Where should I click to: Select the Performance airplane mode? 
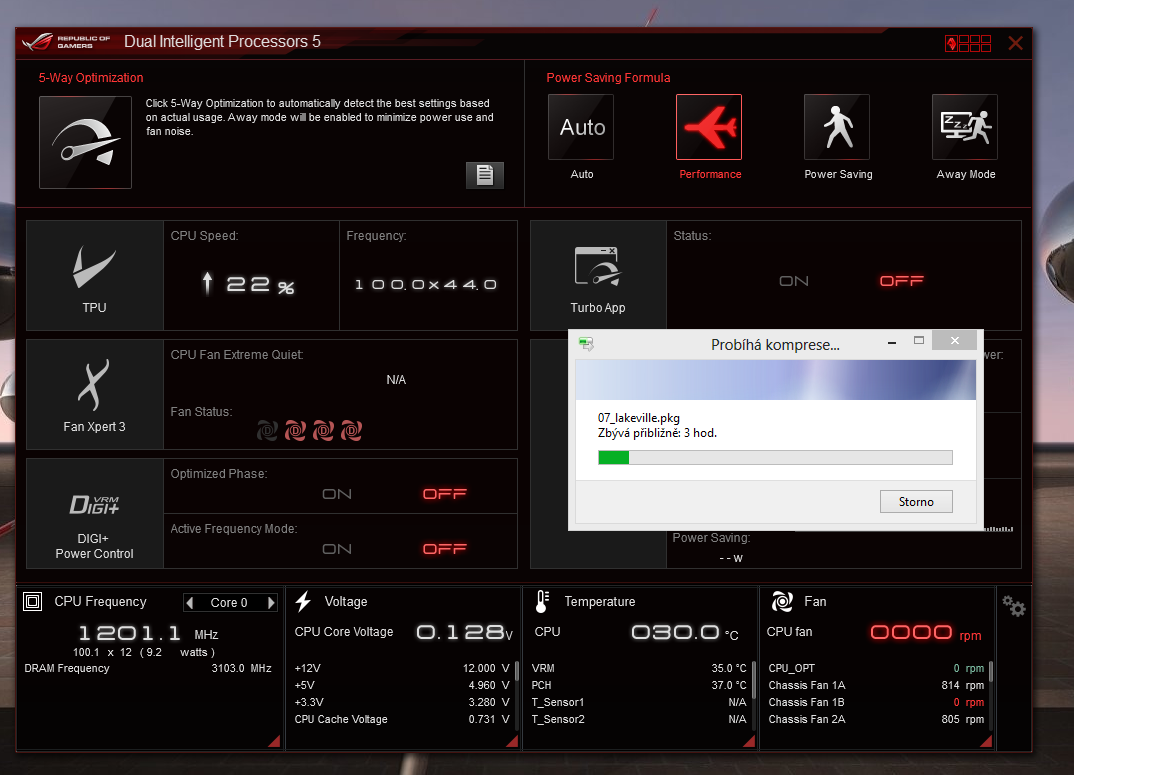coord(709,128)
